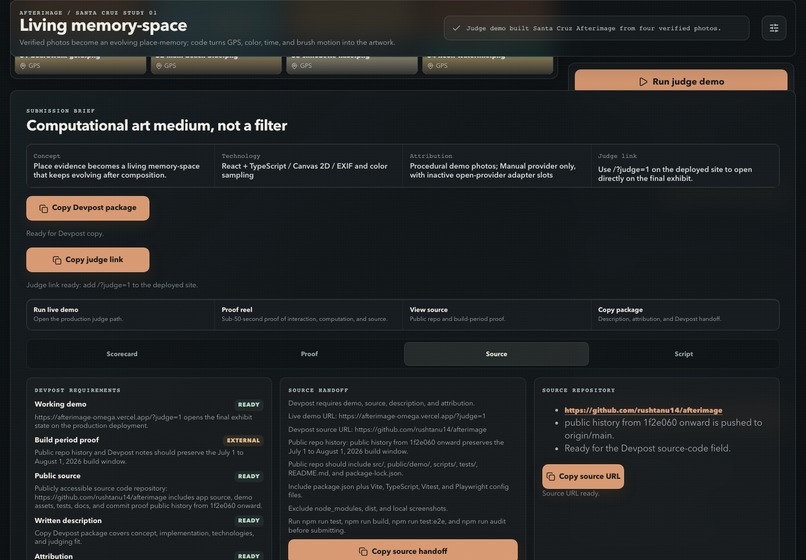Click the Build period proof requirement title
806x560 pixels.
point(66,440)
